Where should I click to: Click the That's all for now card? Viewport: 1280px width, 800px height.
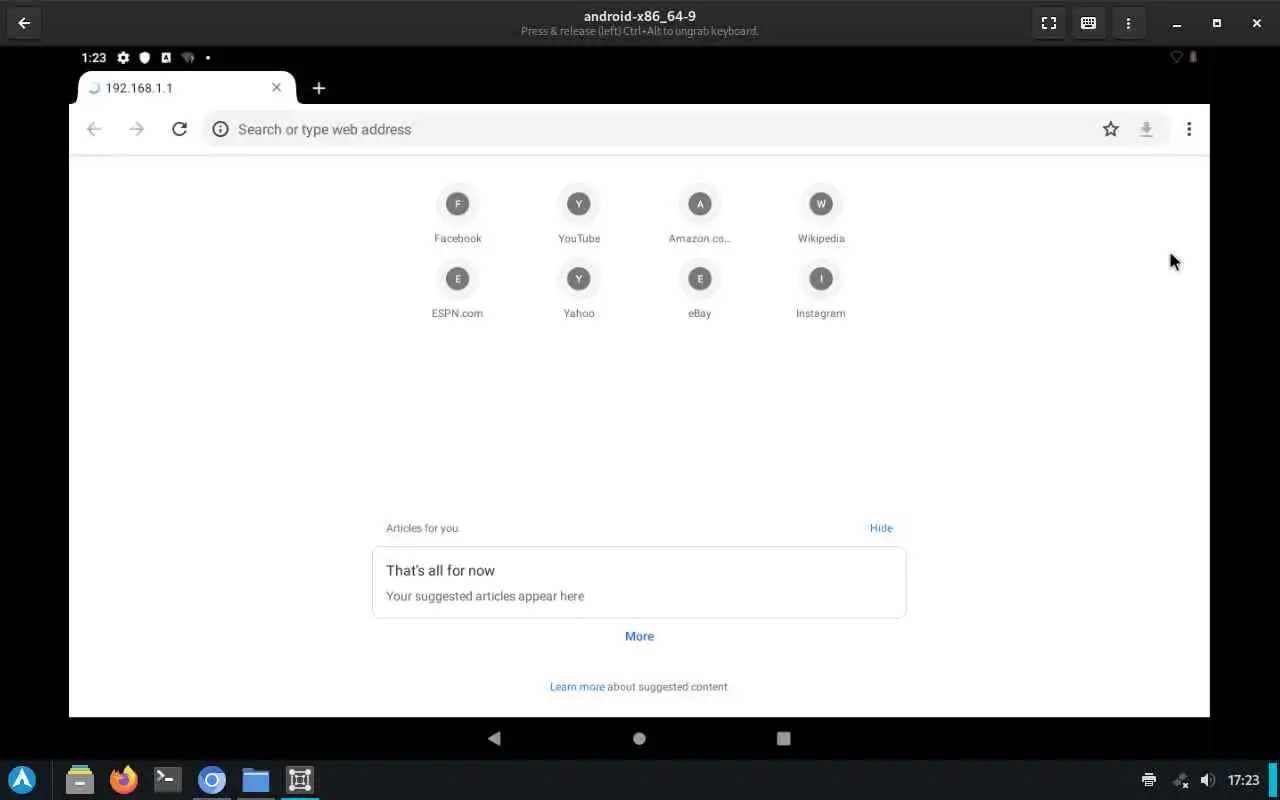pos(639,582)
